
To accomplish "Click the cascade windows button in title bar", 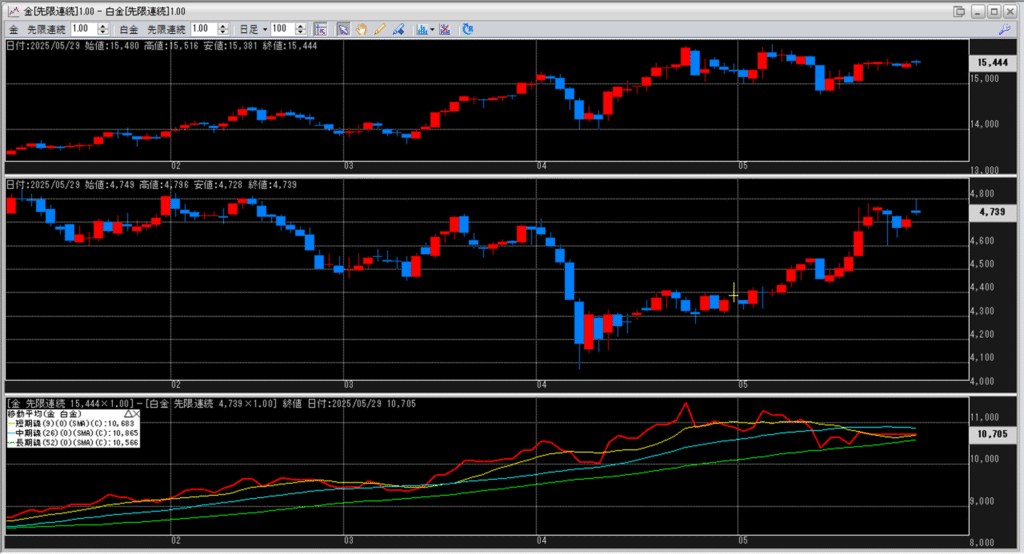I will pos(959,11).
